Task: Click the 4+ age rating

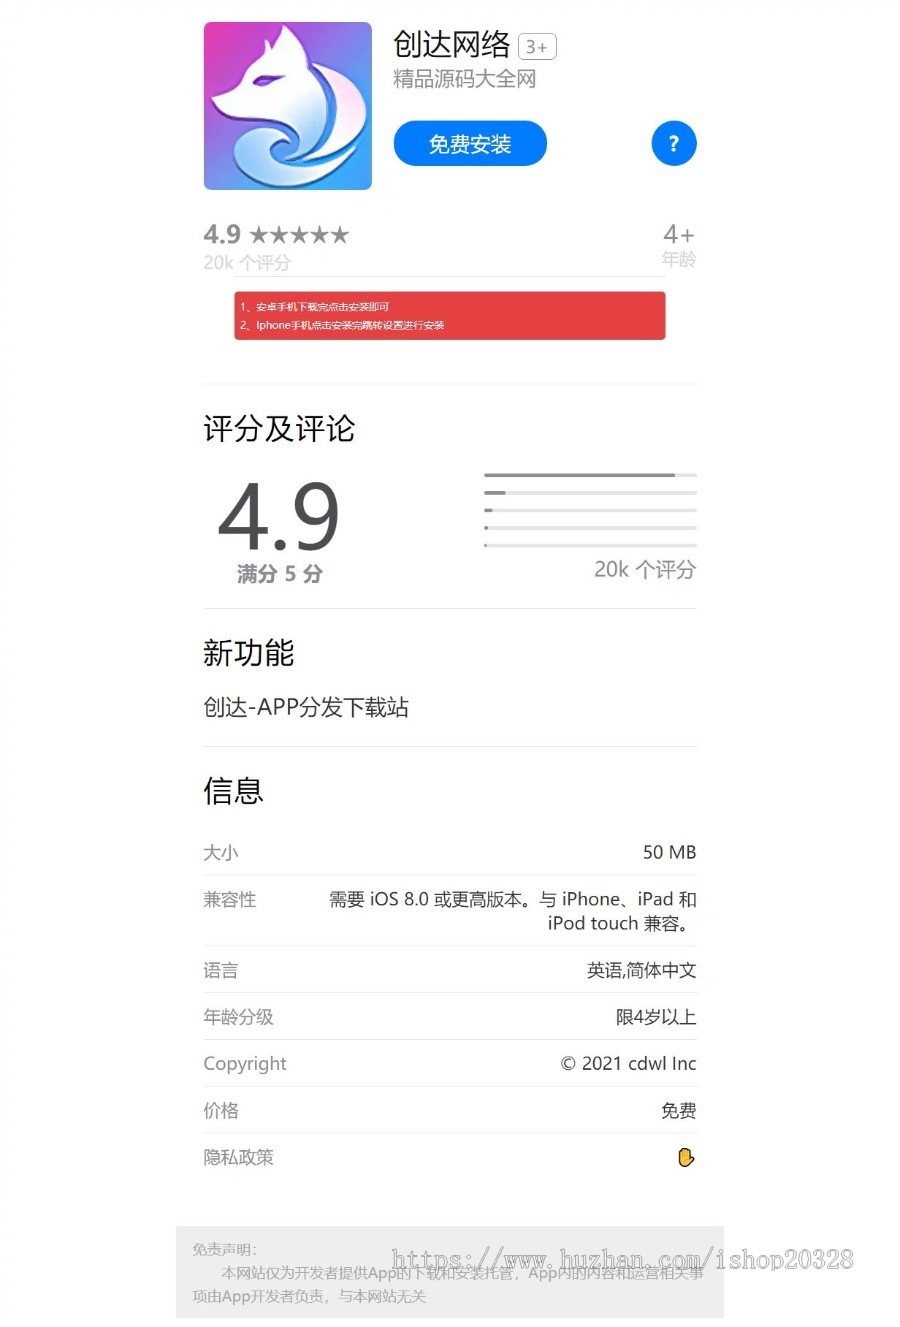Action: coord(679,235)
